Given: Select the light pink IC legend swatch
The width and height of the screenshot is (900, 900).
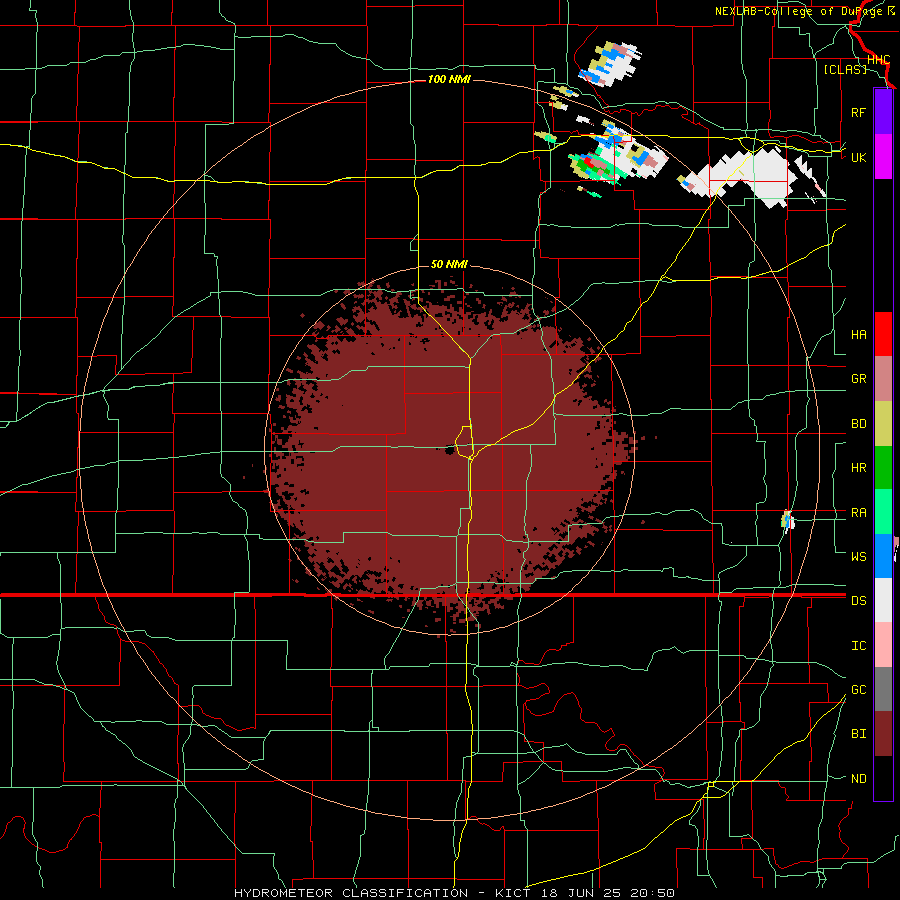Looking at the screenshot, I should pos(883,645).
